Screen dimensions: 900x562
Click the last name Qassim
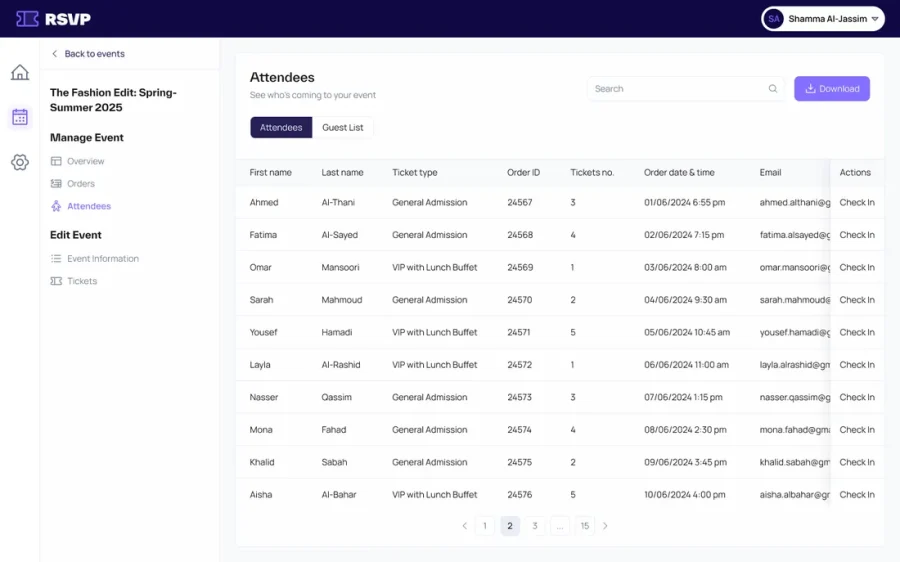(x=336, y=397)
